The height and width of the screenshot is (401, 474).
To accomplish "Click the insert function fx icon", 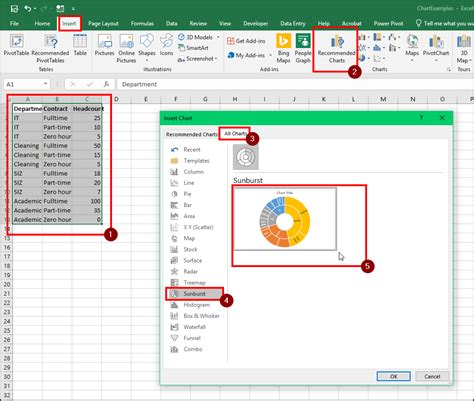I will pos(106,84).
